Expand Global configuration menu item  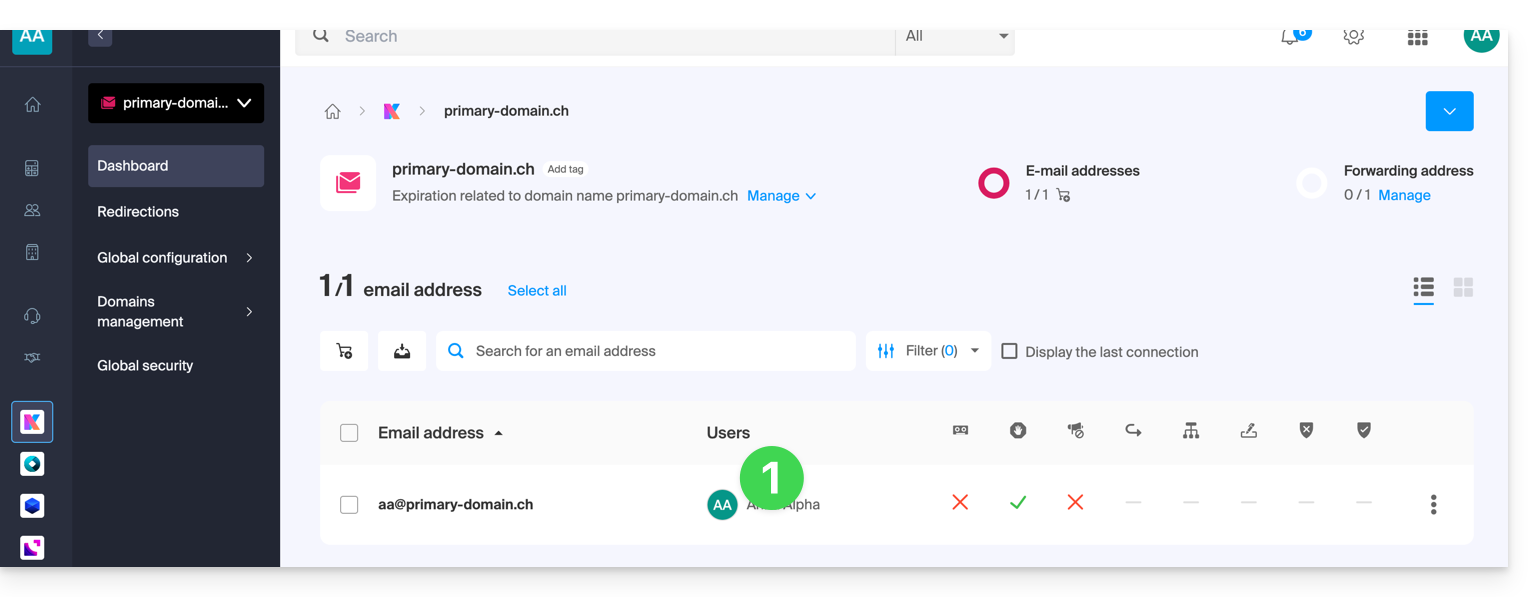[175, 258]
